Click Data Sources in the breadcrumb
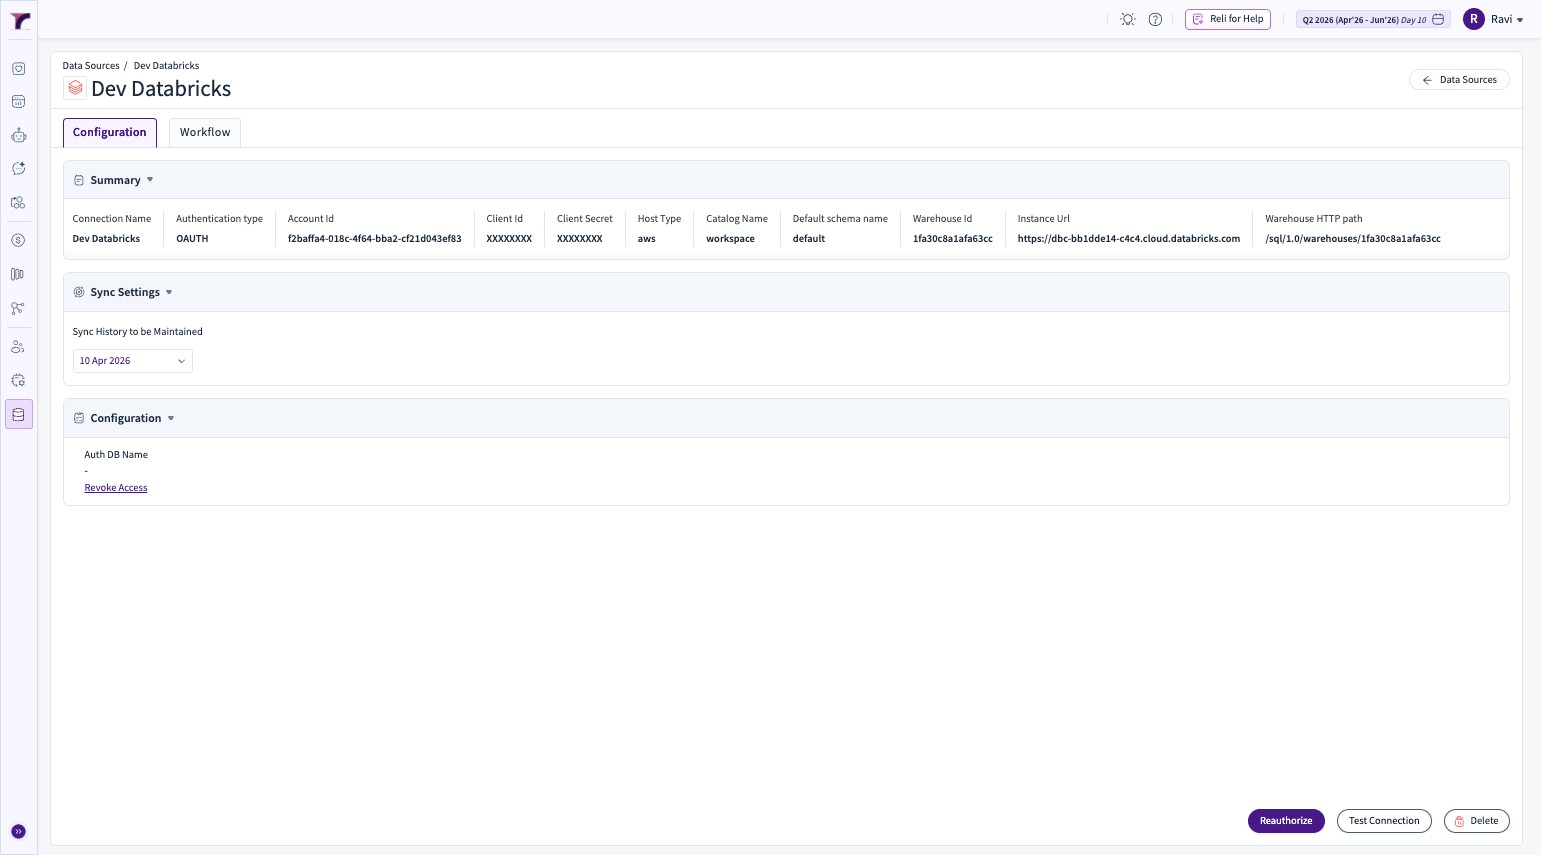The height and width of the screenshot is (855, 1541). [91, 66]
